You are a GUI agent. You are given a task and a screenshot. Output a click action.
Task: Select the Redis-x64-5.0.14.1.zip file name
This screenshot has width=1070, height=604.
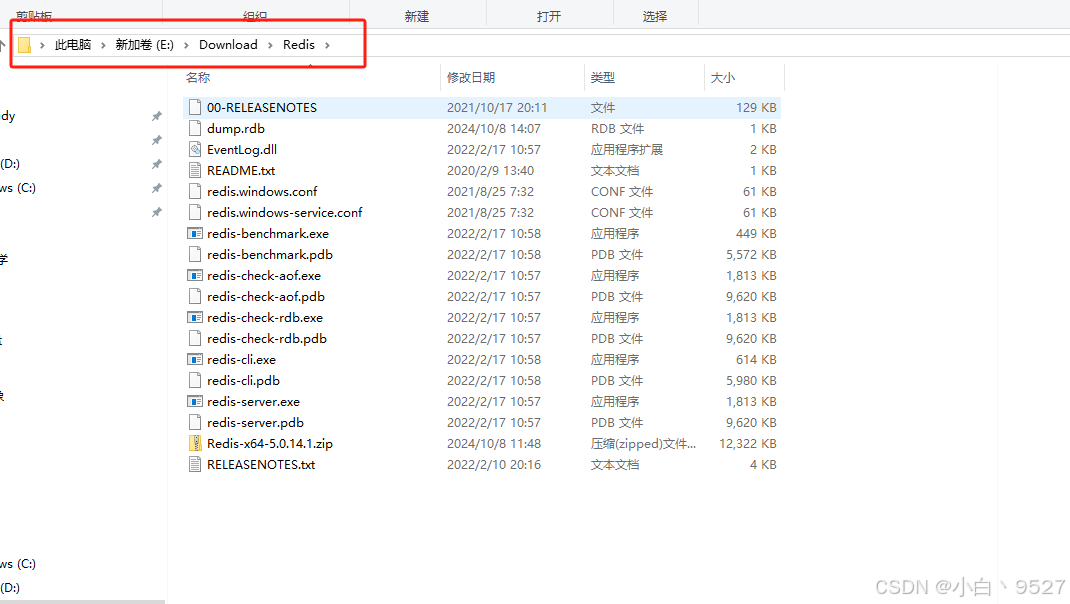(270, 444)
